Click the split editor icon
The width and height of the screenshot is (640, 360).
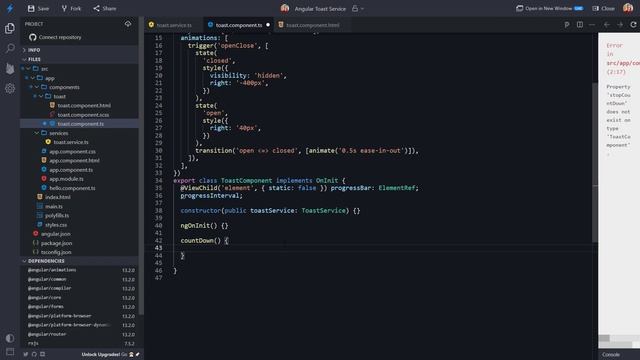point(580,25)
